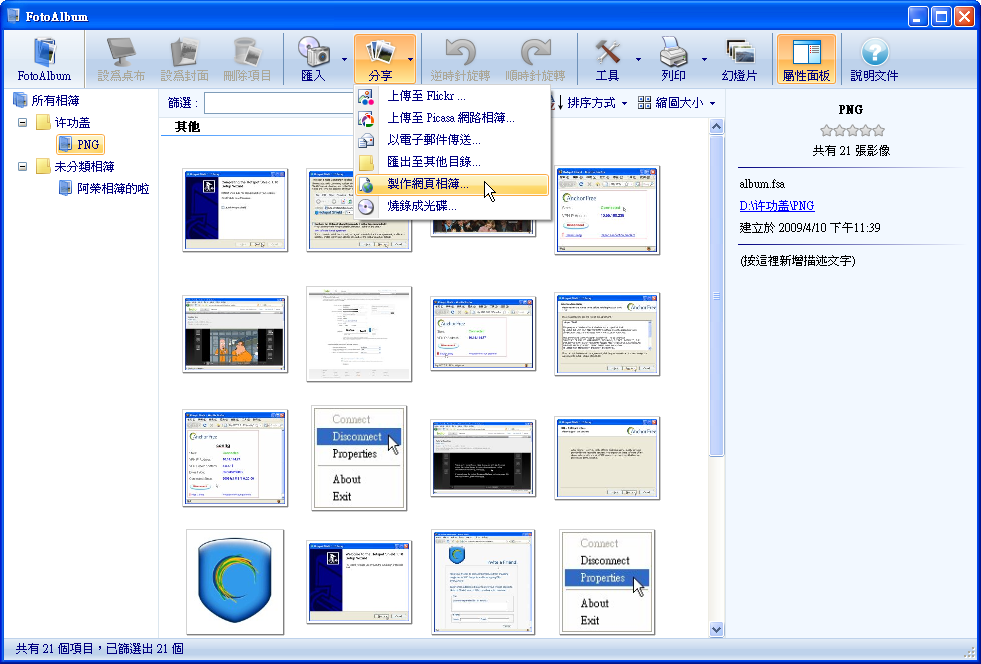Choose 上傳至 Flickr menu item
The height and width of the screenshot is (664, 981).
[x=452, y=96]
